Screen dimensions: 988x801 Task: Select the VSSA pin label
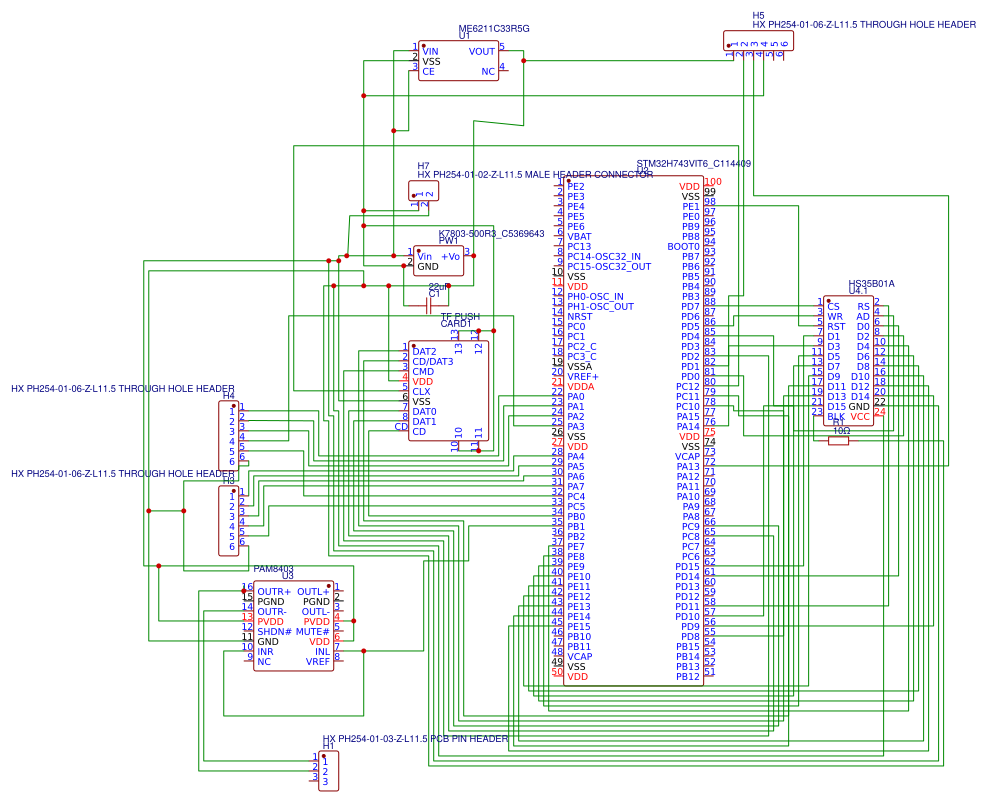pyautogui.click(x=580, y=366)
